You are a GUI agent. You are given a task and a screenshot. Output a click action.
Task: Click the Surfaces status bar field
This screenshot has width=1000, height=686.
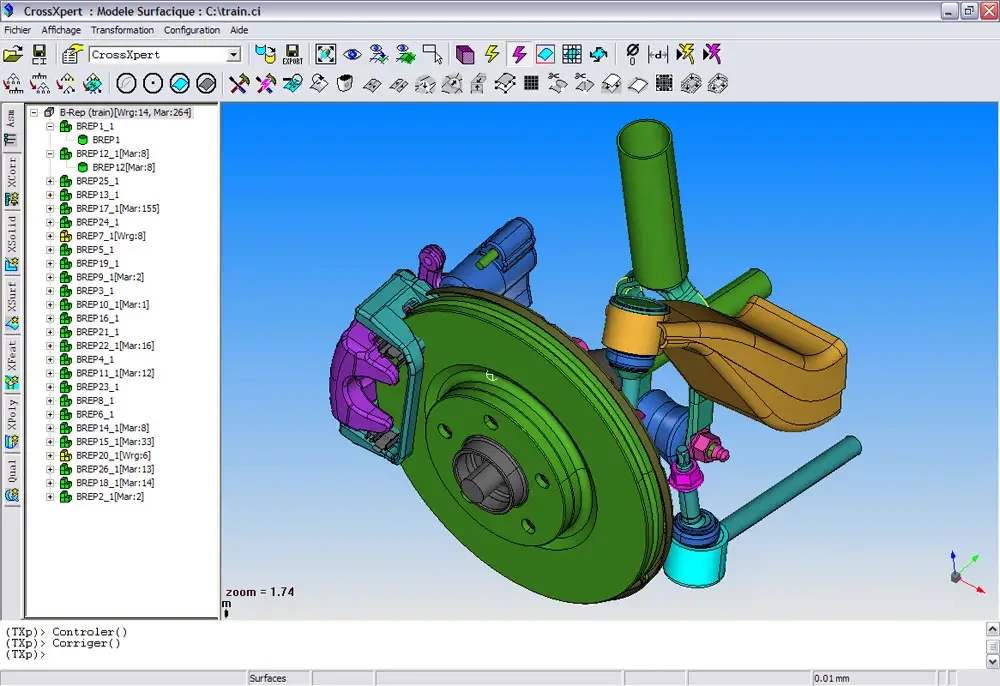tap(278, 678)
